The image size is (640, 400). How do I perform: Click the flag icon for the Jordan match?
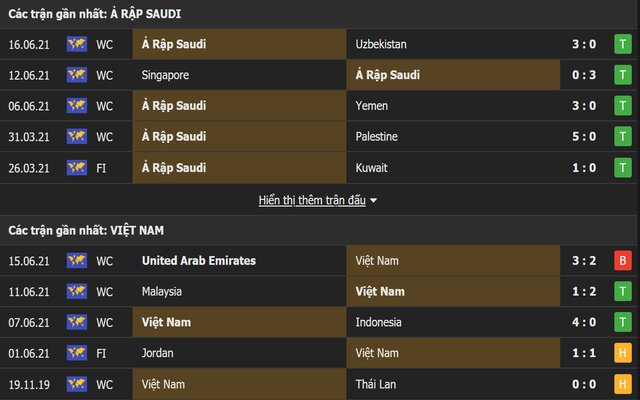pos(76,353)
